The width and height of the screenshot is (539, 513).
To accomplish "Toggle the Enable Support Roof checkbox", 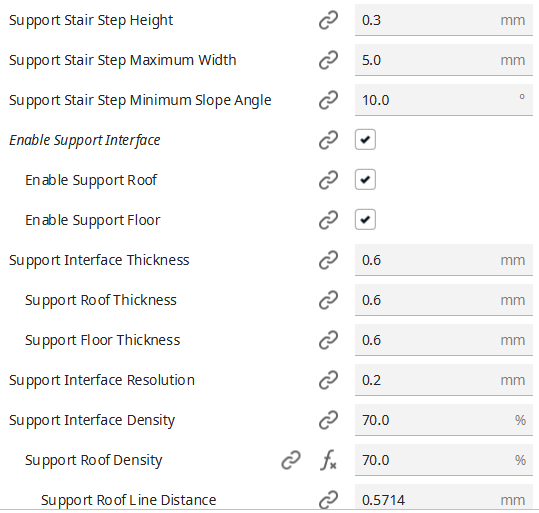I will click(365, 179).
